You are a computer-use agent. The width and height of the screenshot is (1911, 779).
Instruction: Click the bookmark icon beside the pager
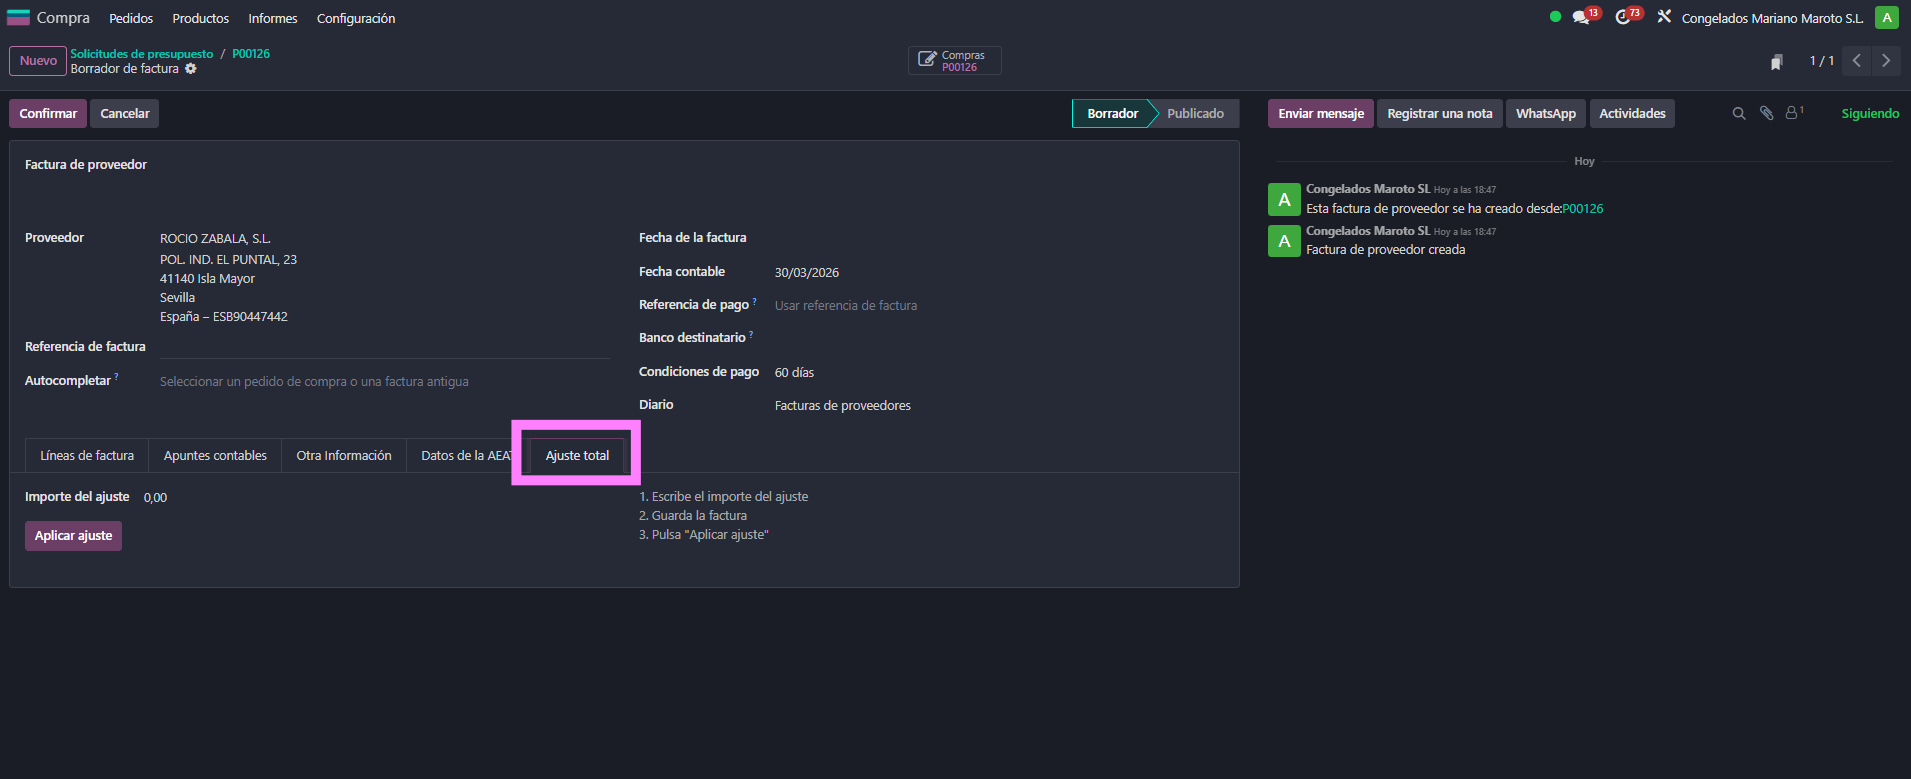click(x=1776, y=62)
